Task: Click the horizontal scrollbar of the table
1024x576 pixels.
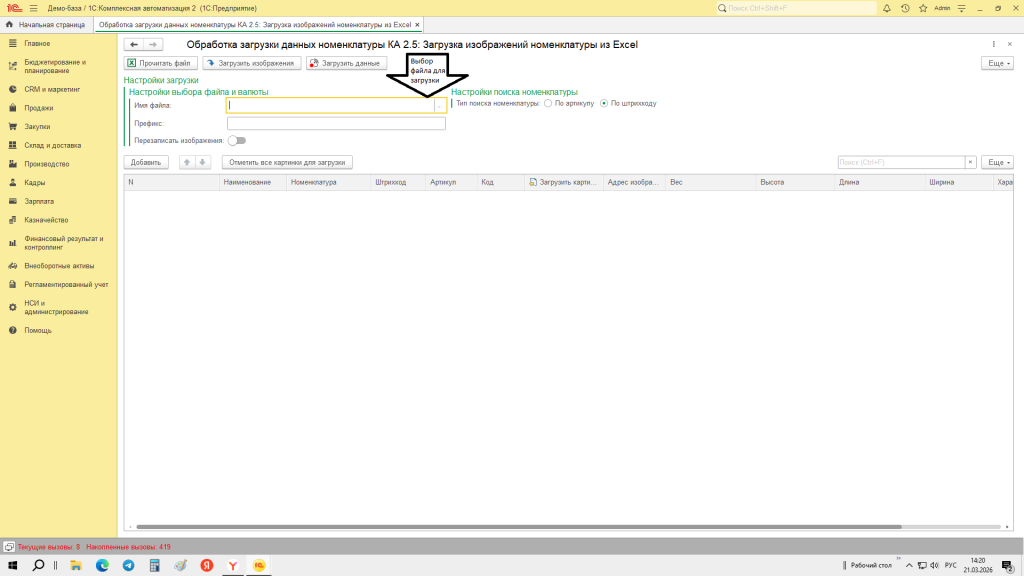Action: 519,526
